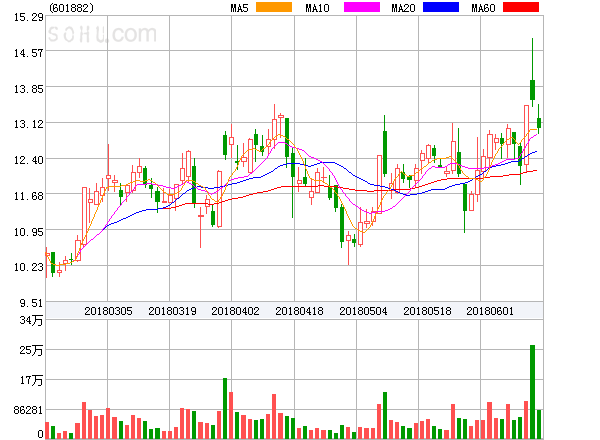
Task: Select the MA20 legend label
Action: (403, 8)
